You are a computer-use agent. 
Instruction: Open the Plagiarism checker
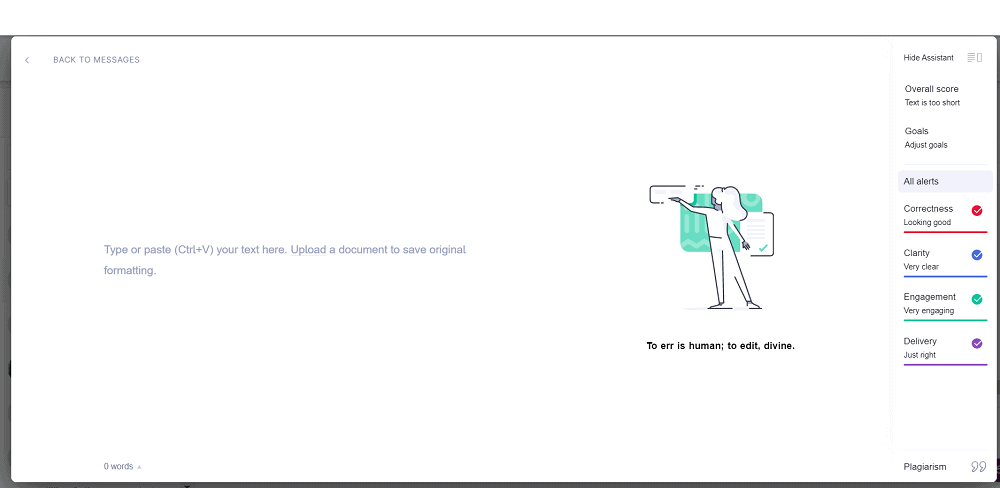click(945, 467)
